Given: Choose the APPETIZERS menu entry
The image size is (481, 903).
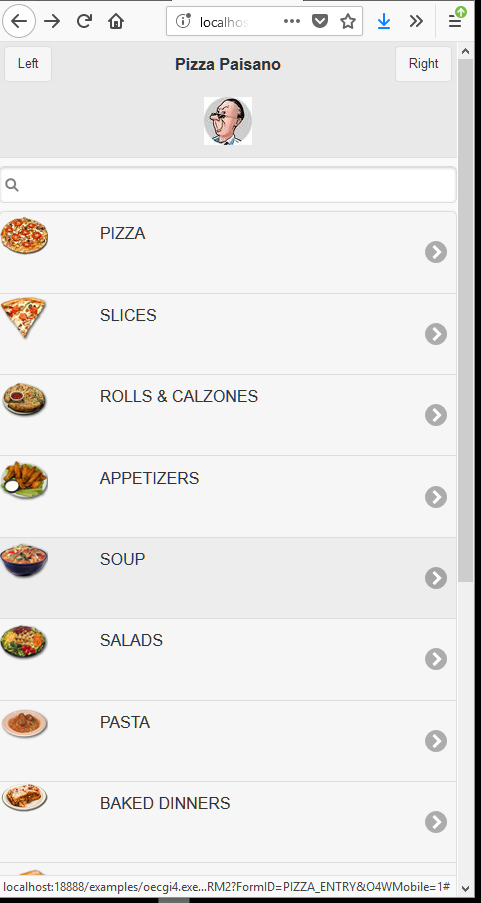Looking at the screenshot, I should (x=228, y=496).
